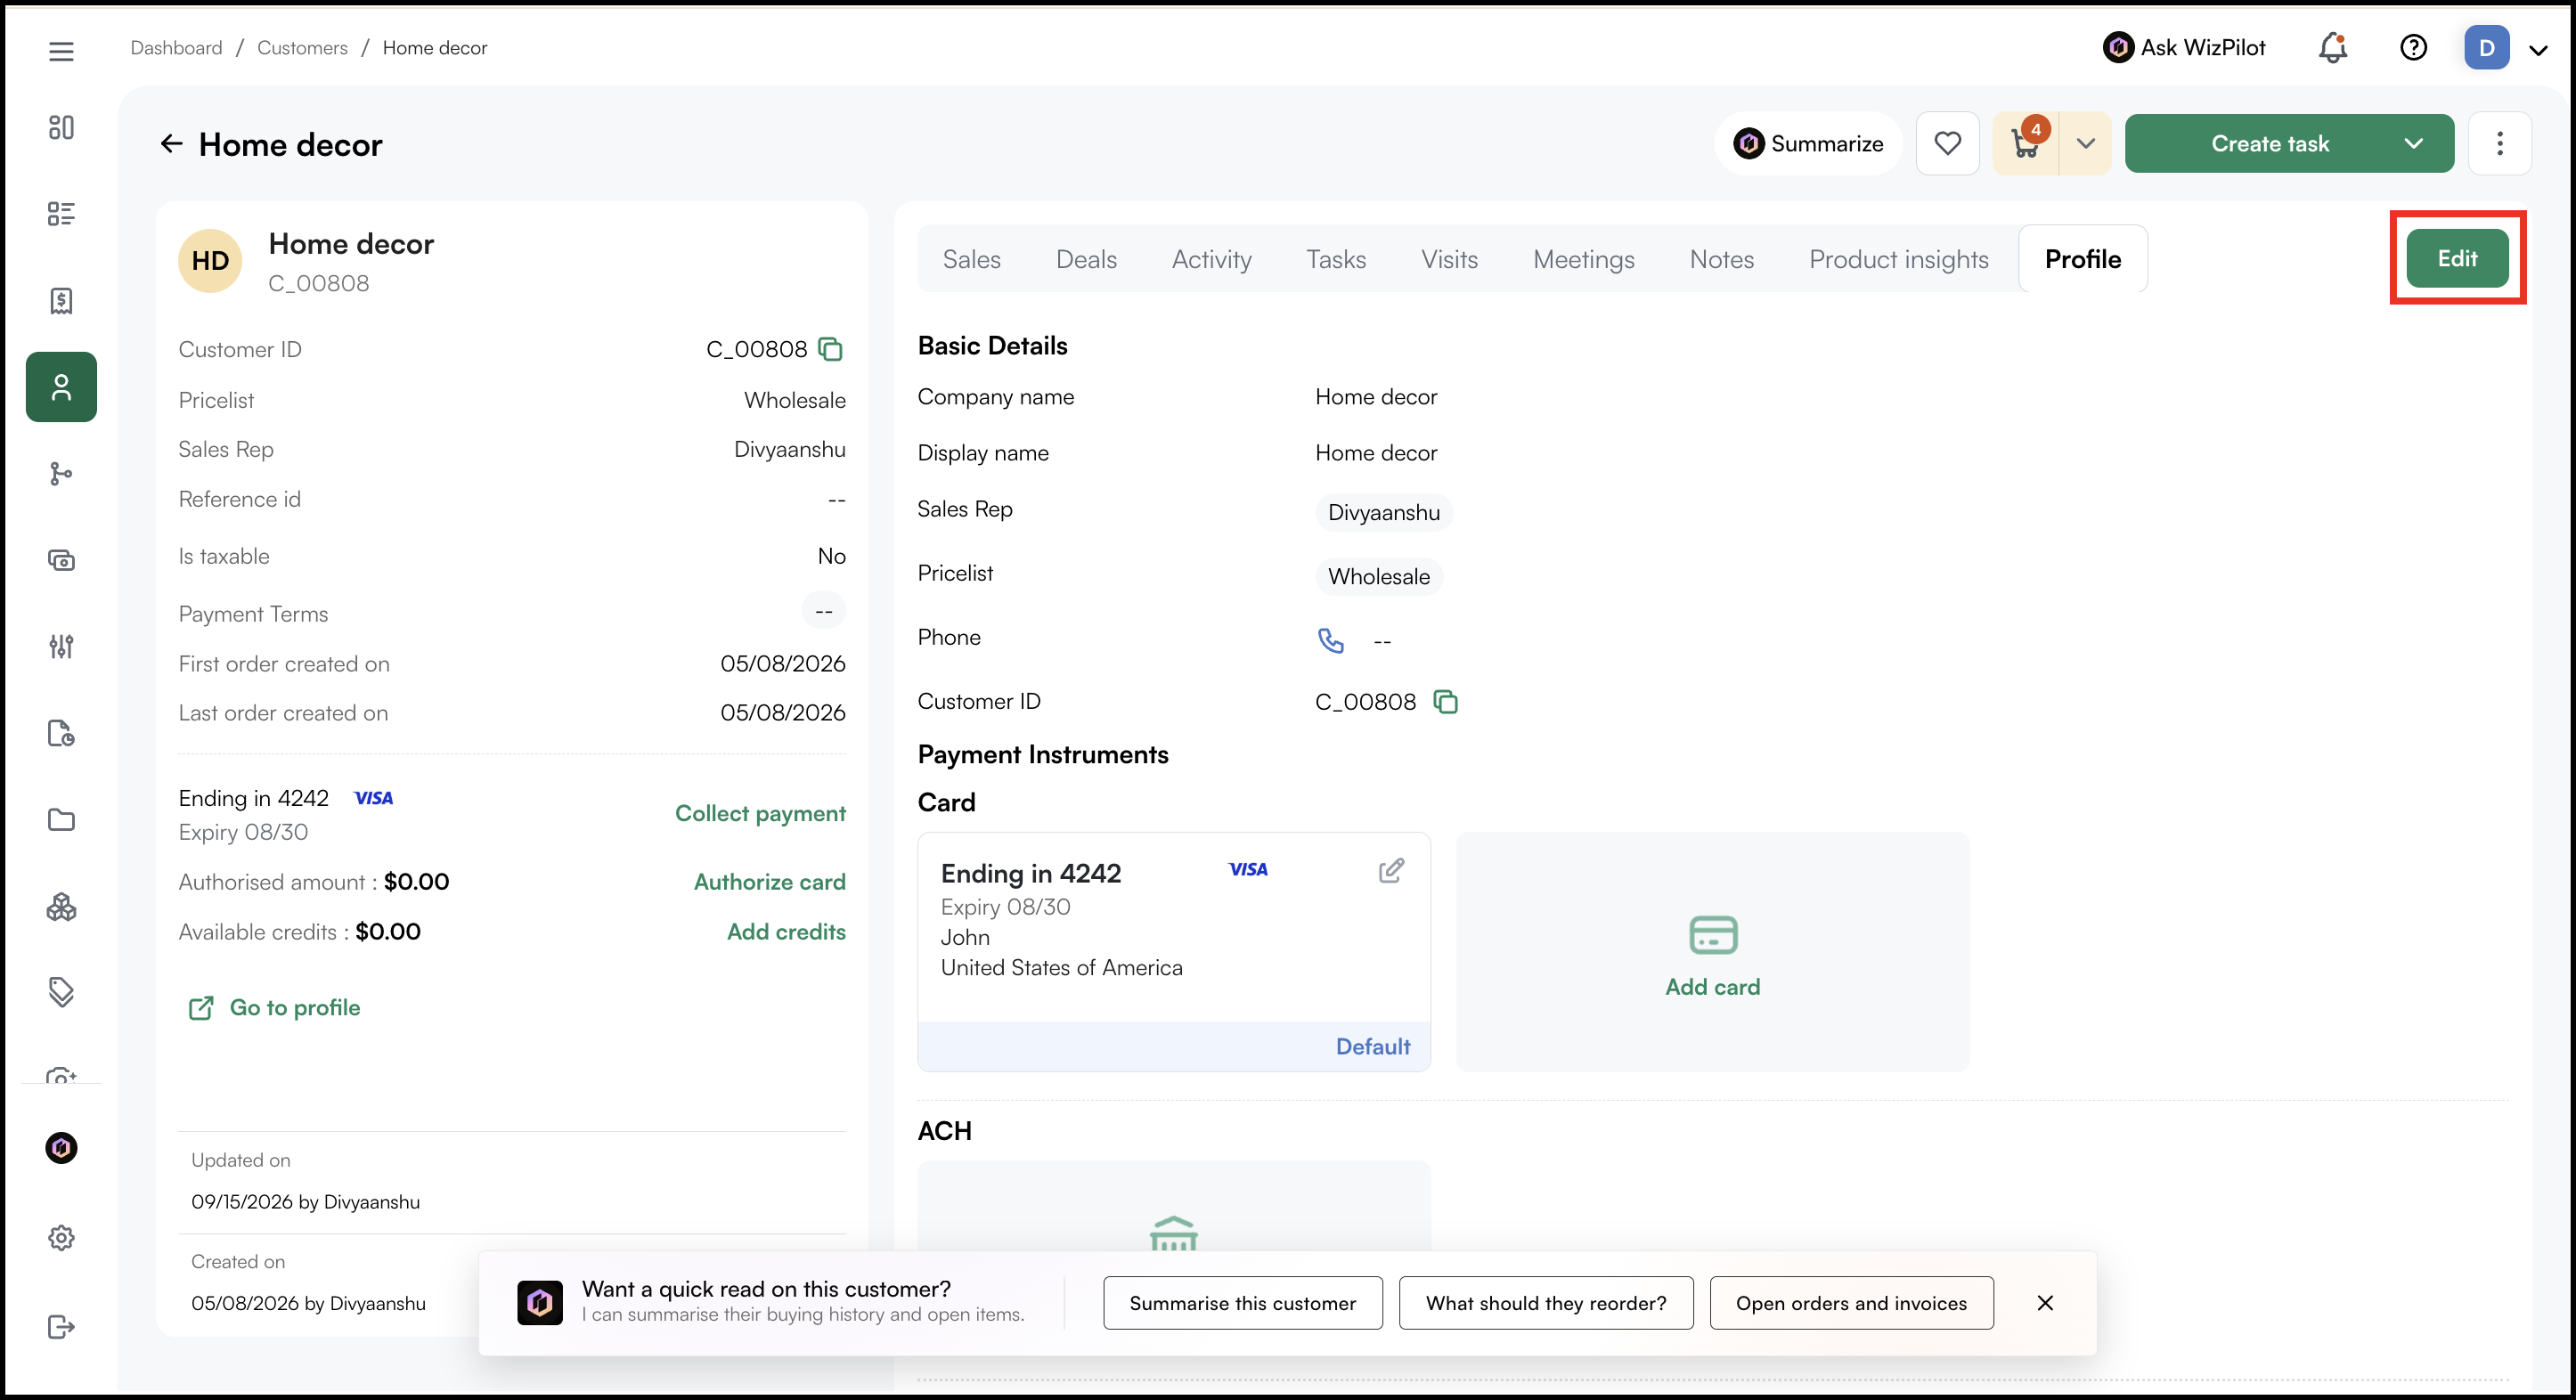Open the branch workflow sidebar icon

tap(61, 473)
